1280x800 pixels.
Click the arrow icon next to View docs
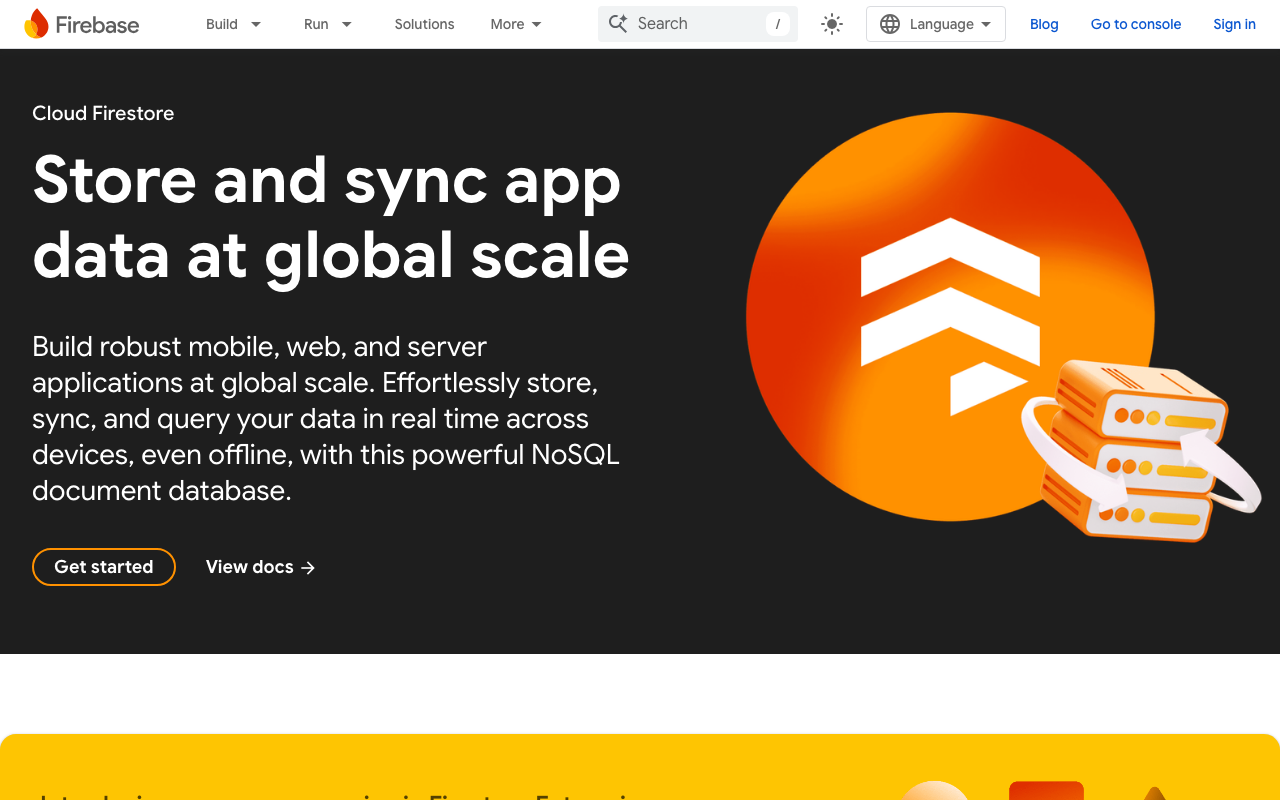point(308,568)
